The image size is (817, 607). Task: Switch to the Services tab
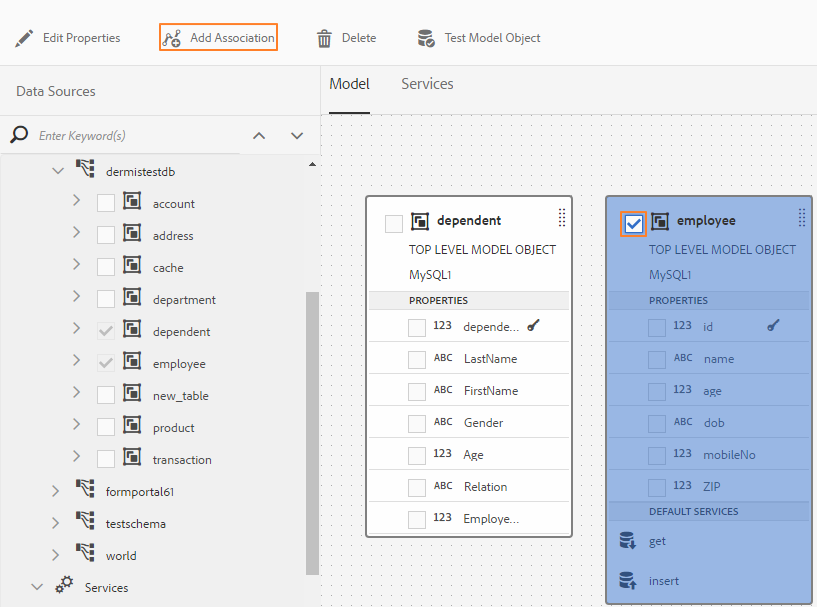427,84
